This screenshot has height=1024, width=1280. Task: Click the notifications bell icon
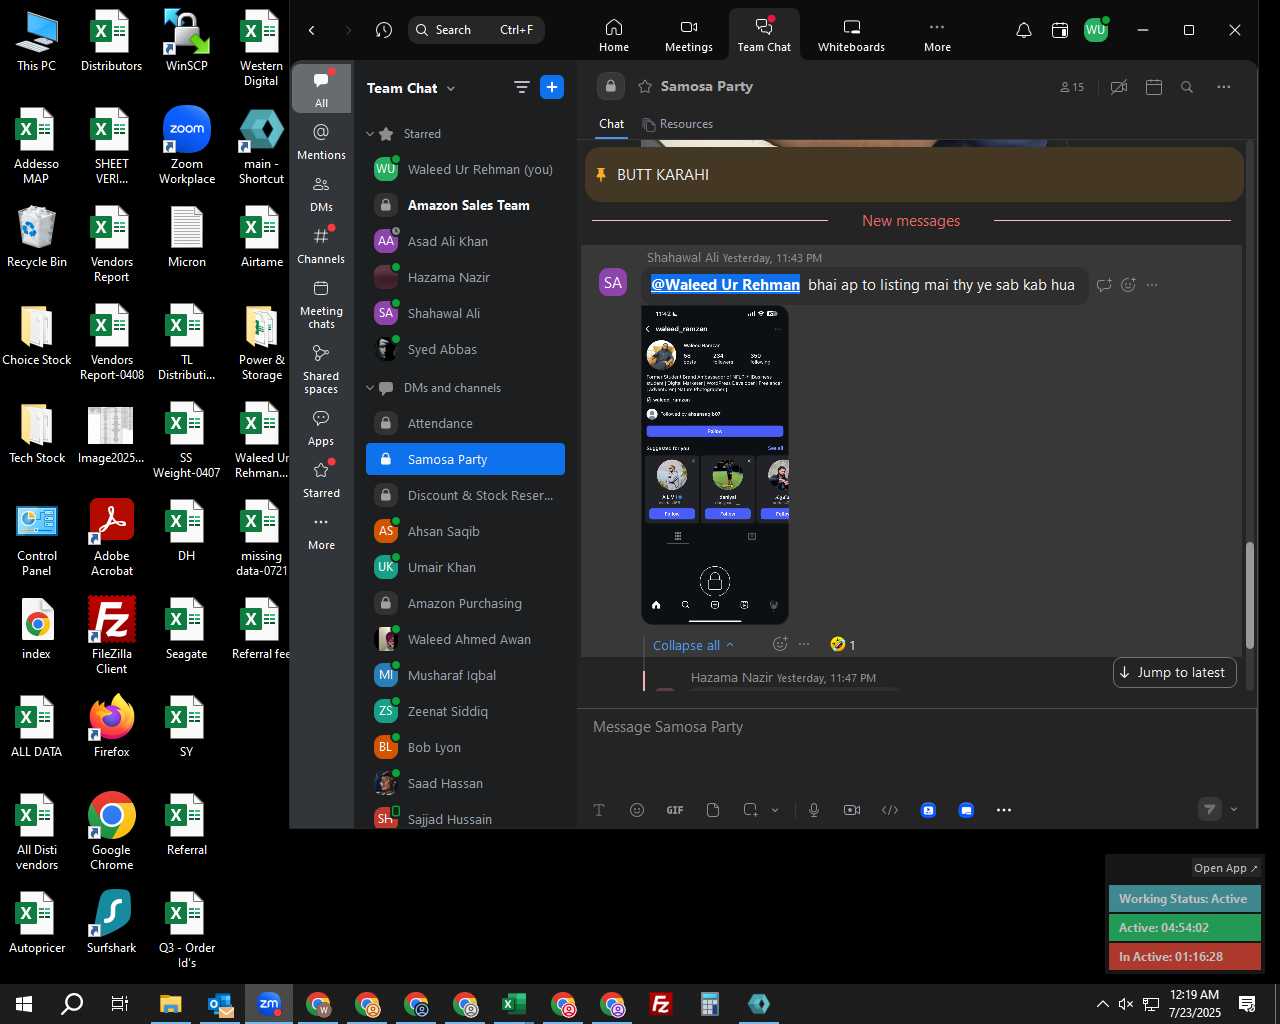coord(1024,30)
